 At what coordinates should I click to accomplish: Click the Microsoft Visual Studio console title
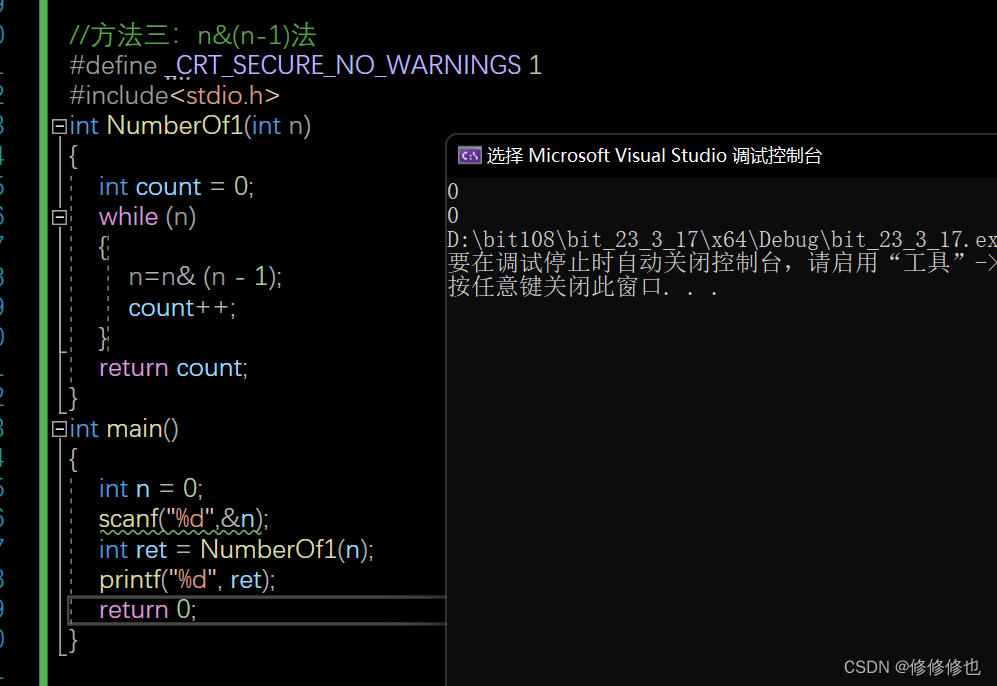point(654,156)
